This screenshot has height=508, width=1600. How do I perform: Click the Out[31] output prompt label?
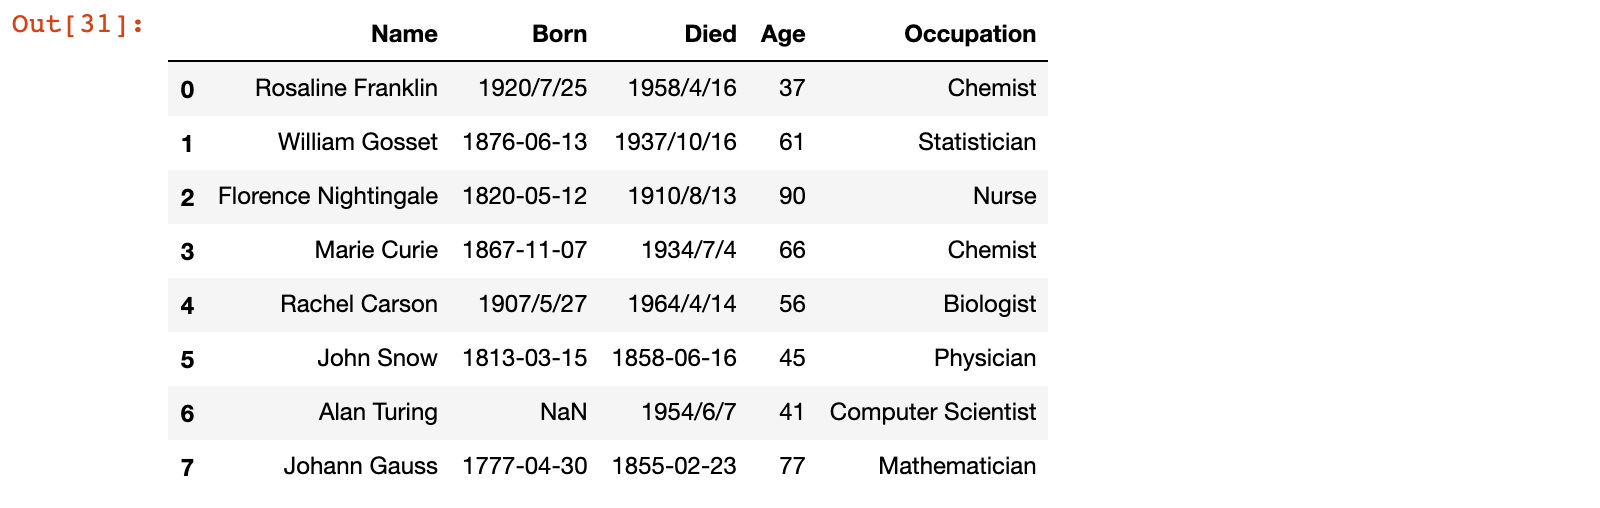pos(78,24)
